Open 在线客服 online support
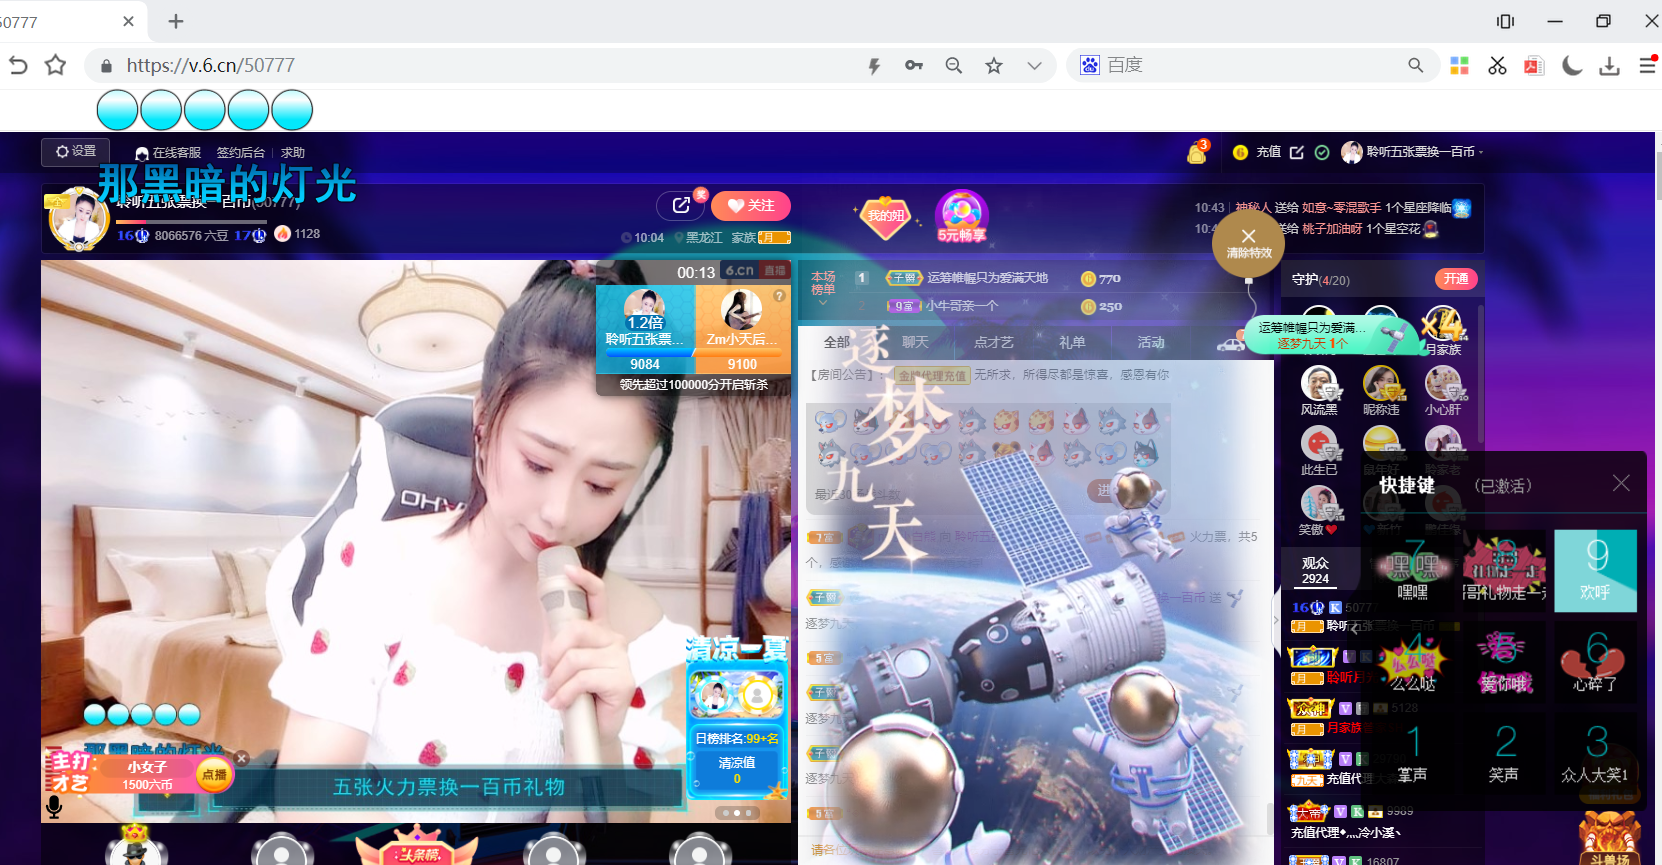1662x865 pixels. pyautogui.click(x=168, y=153)
